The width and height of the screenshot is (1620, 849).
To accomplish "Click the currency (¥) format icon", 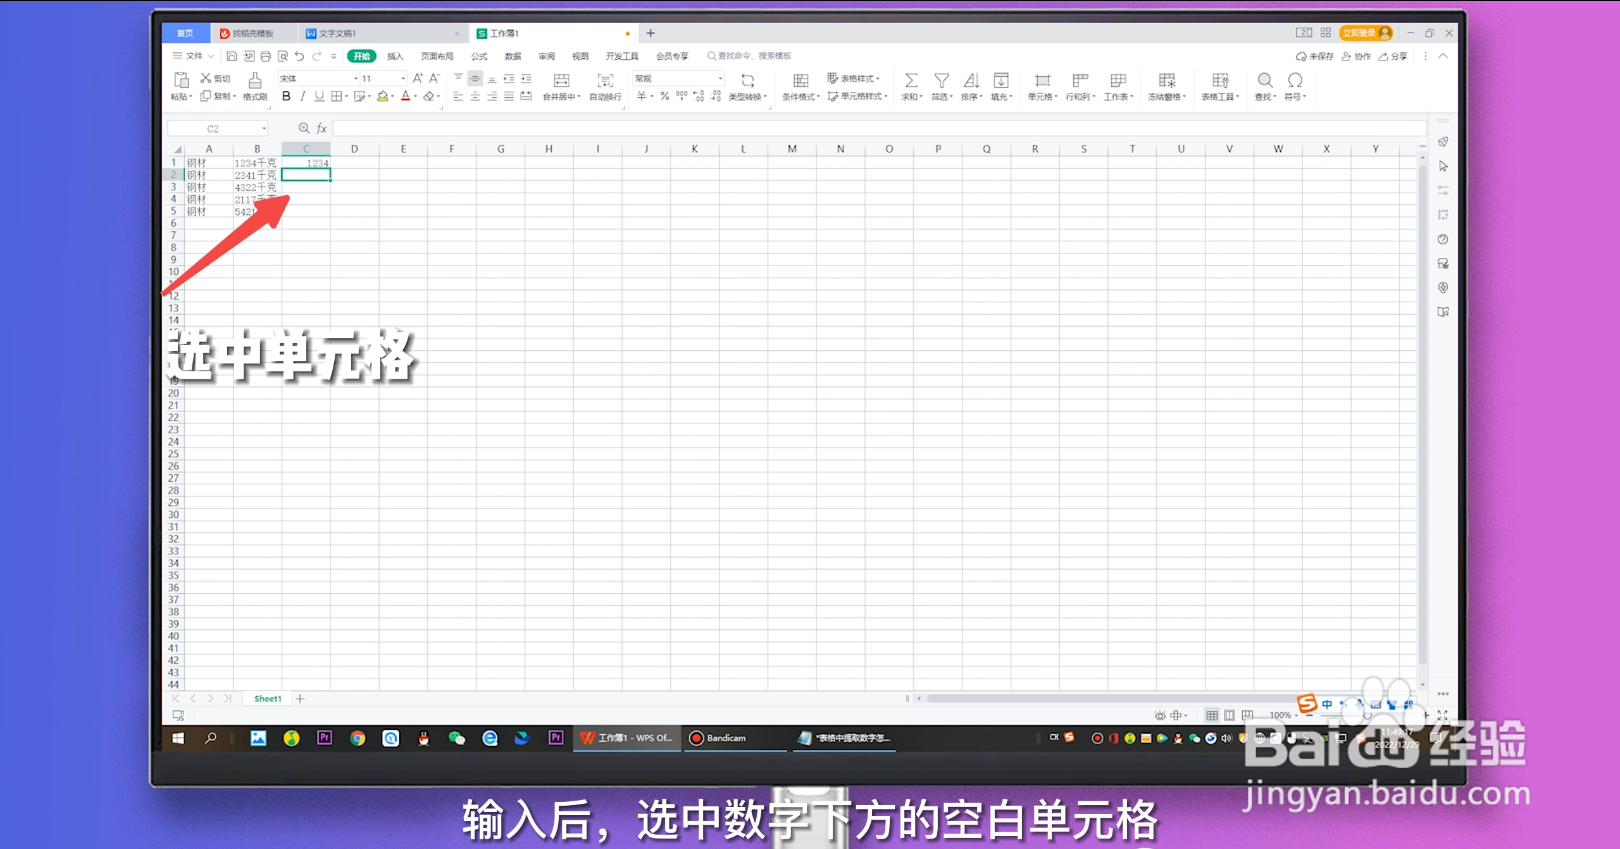I will coord(641,97).
